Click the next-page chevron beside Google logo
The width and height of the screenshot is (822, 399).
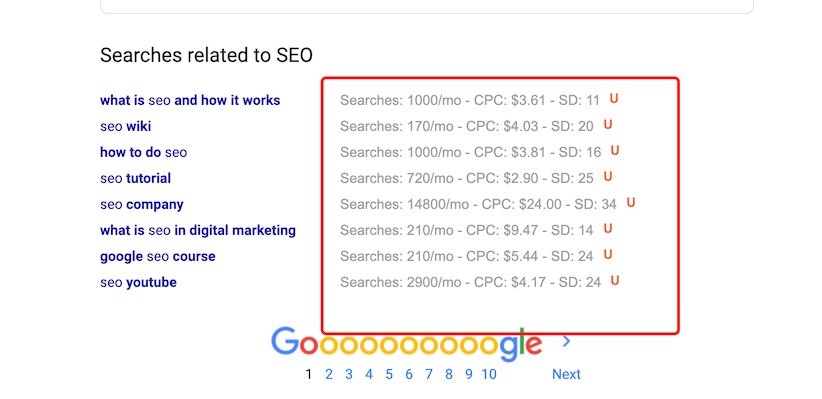pyautogui.click(x=566, y=342)
